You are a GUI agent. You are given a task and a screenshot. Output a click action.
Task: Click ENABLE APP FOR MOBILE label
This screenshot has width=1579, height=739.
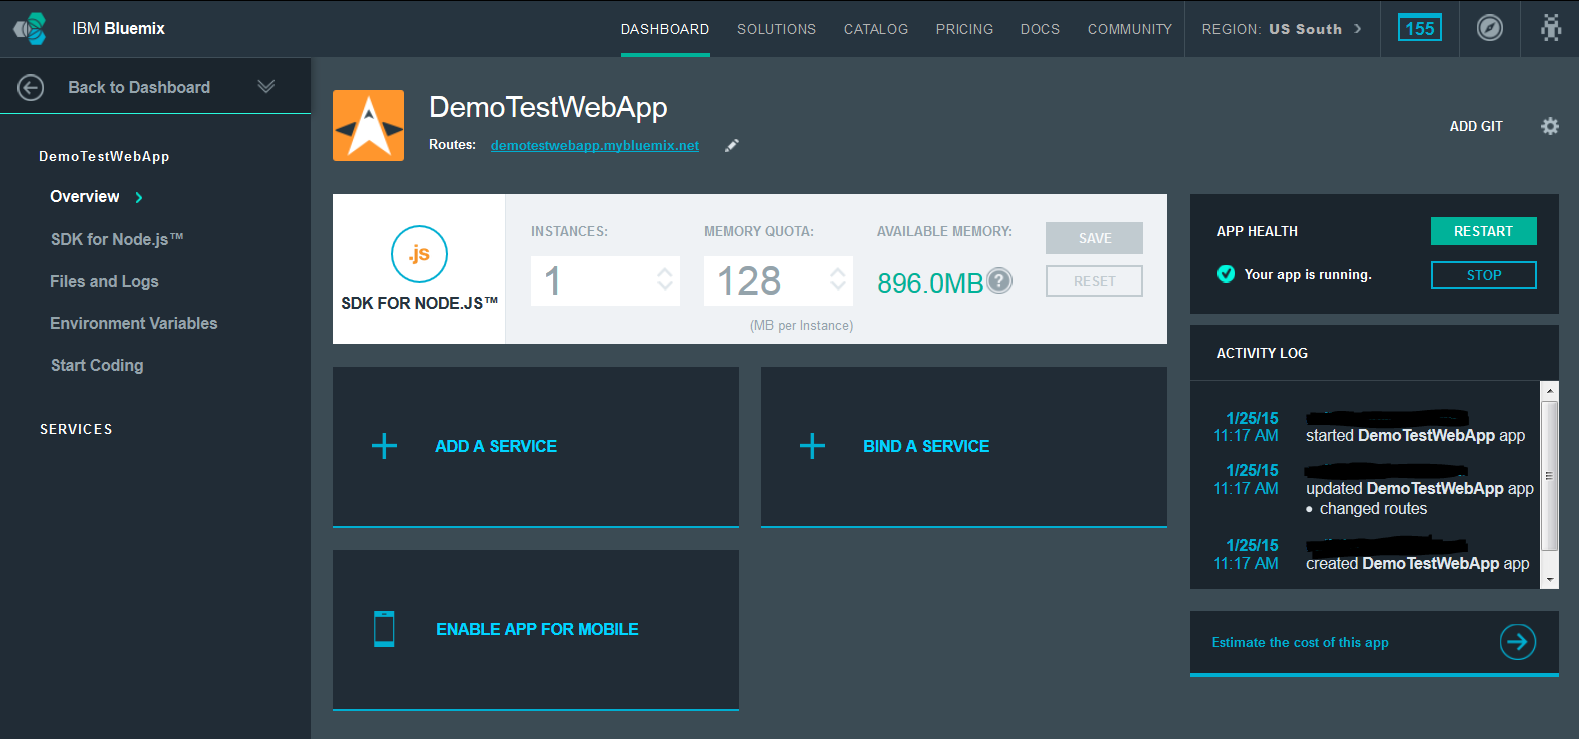tap(537, 629)
